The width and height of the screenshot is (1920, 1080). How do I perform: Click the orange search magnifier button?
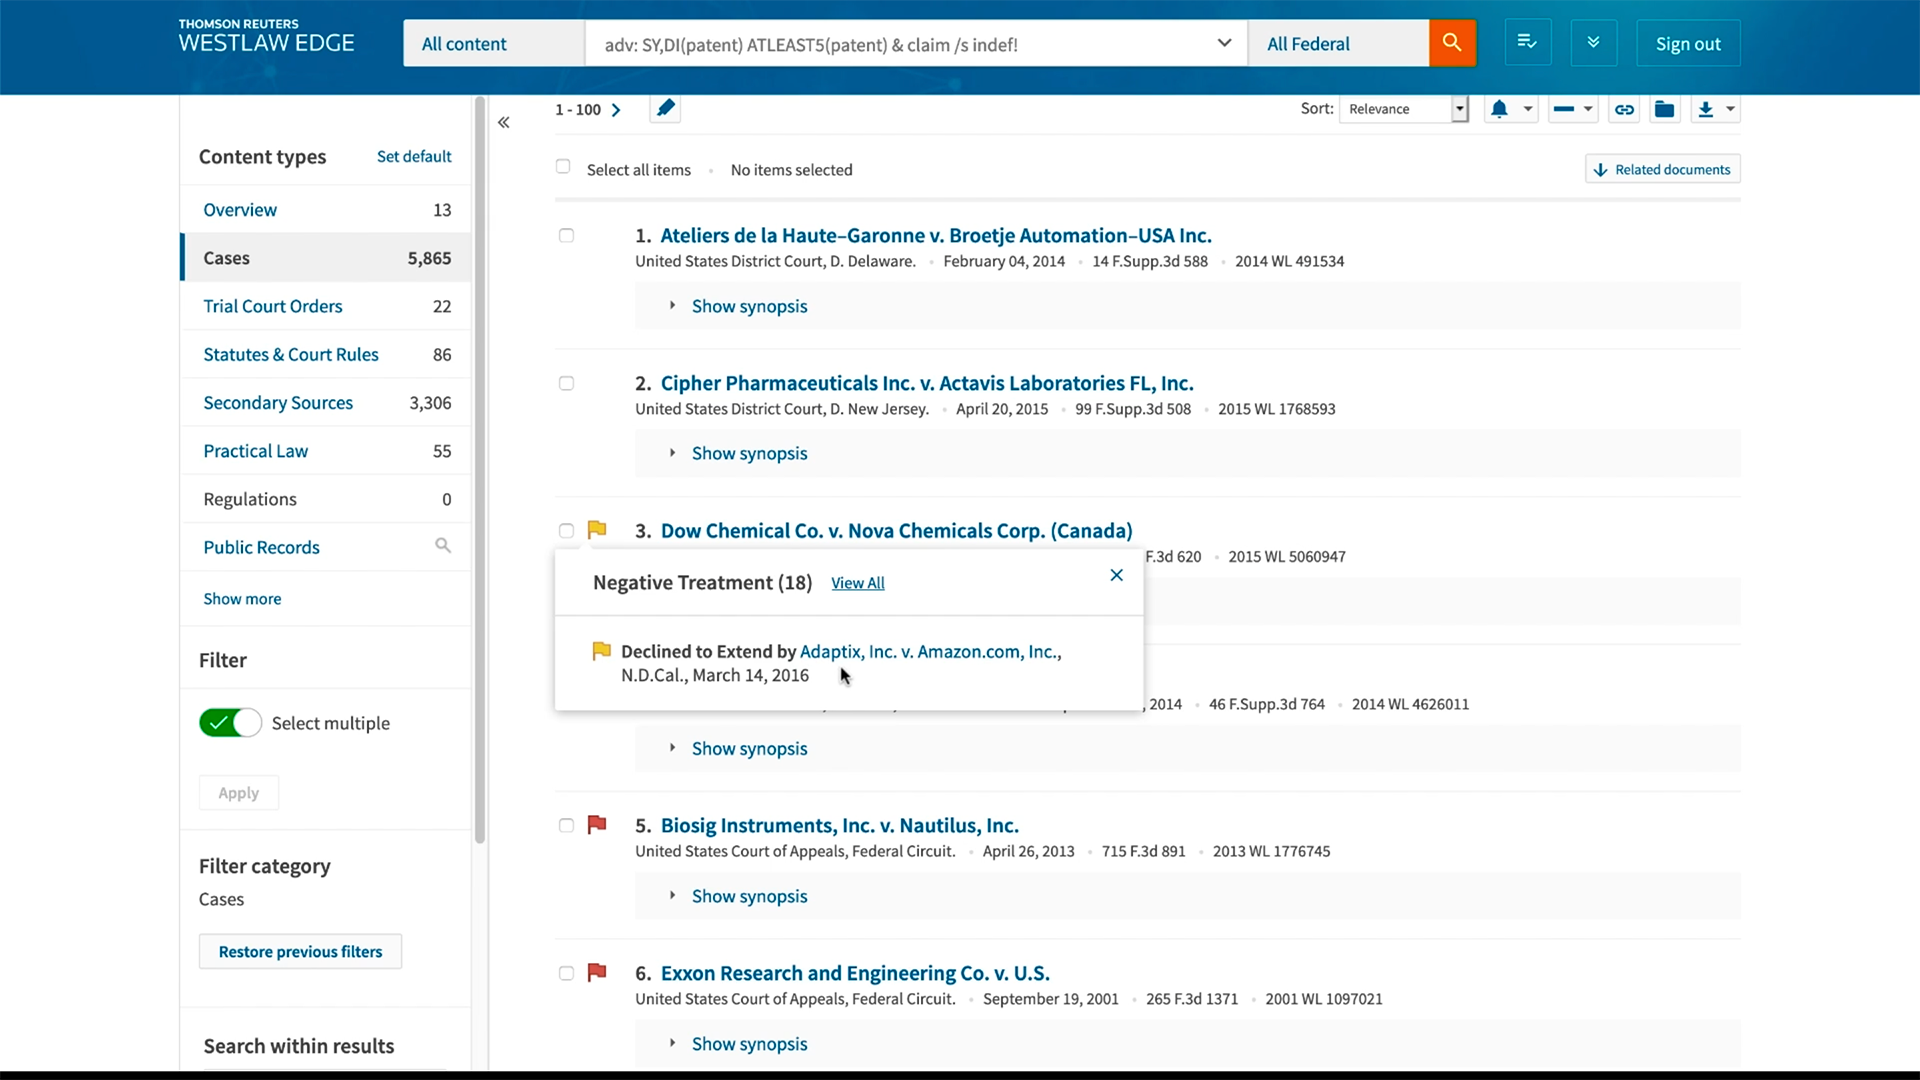click(x=1452, y=43)
